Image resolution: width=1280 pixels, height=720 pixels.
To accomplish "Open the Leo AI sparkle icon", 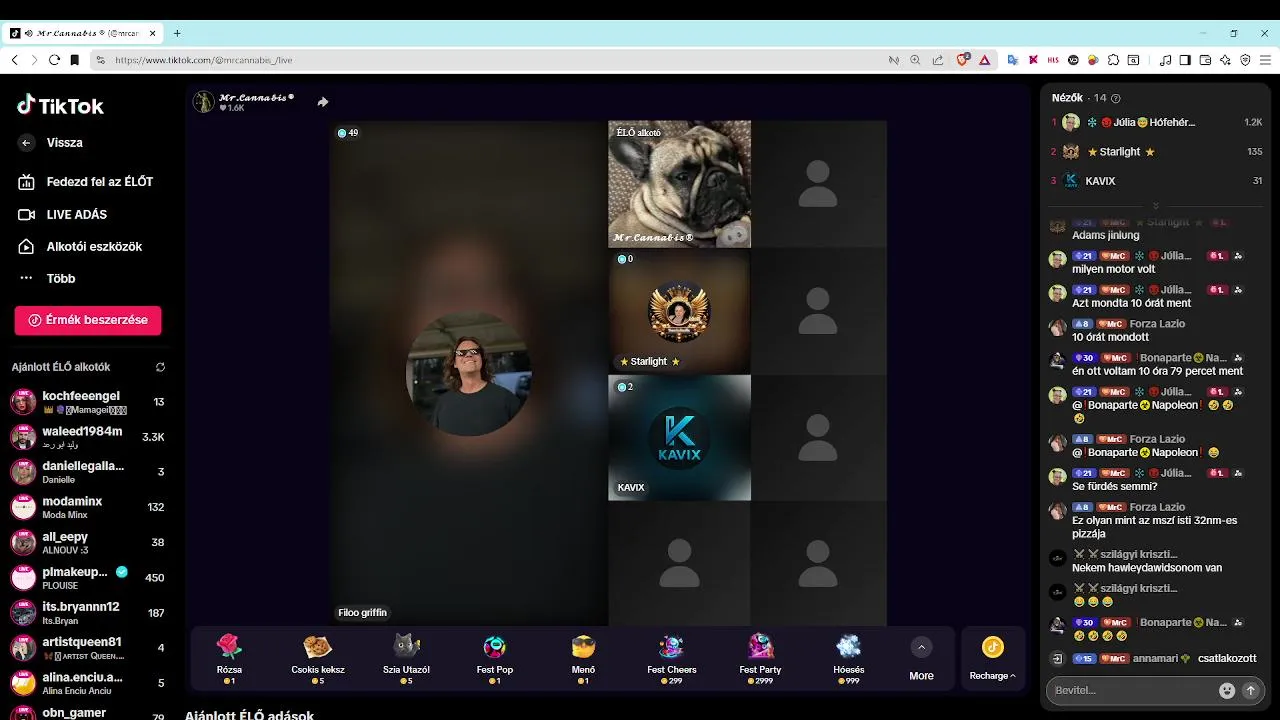I will tap(1225, 60).
